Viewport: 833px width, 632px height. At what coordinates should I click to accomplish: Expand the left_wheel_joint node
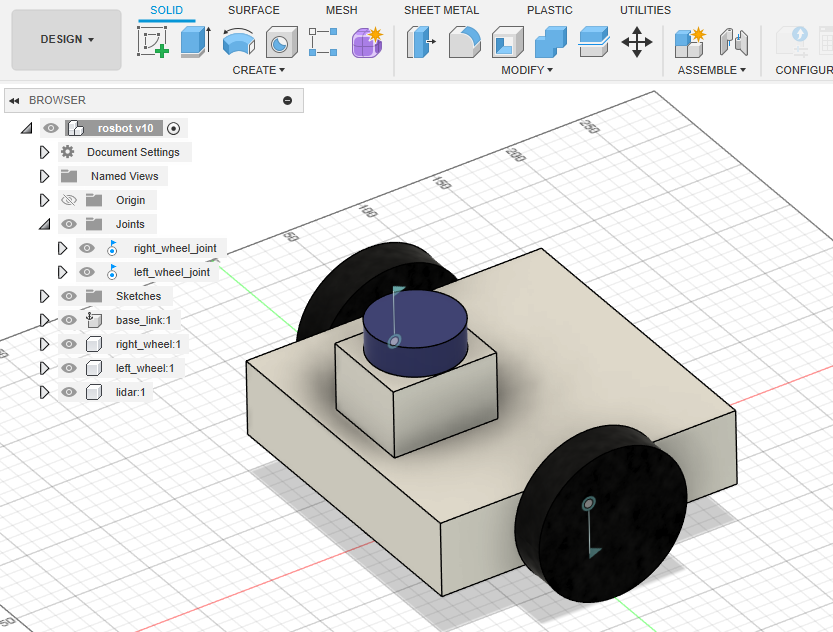[x=62, y=272]
